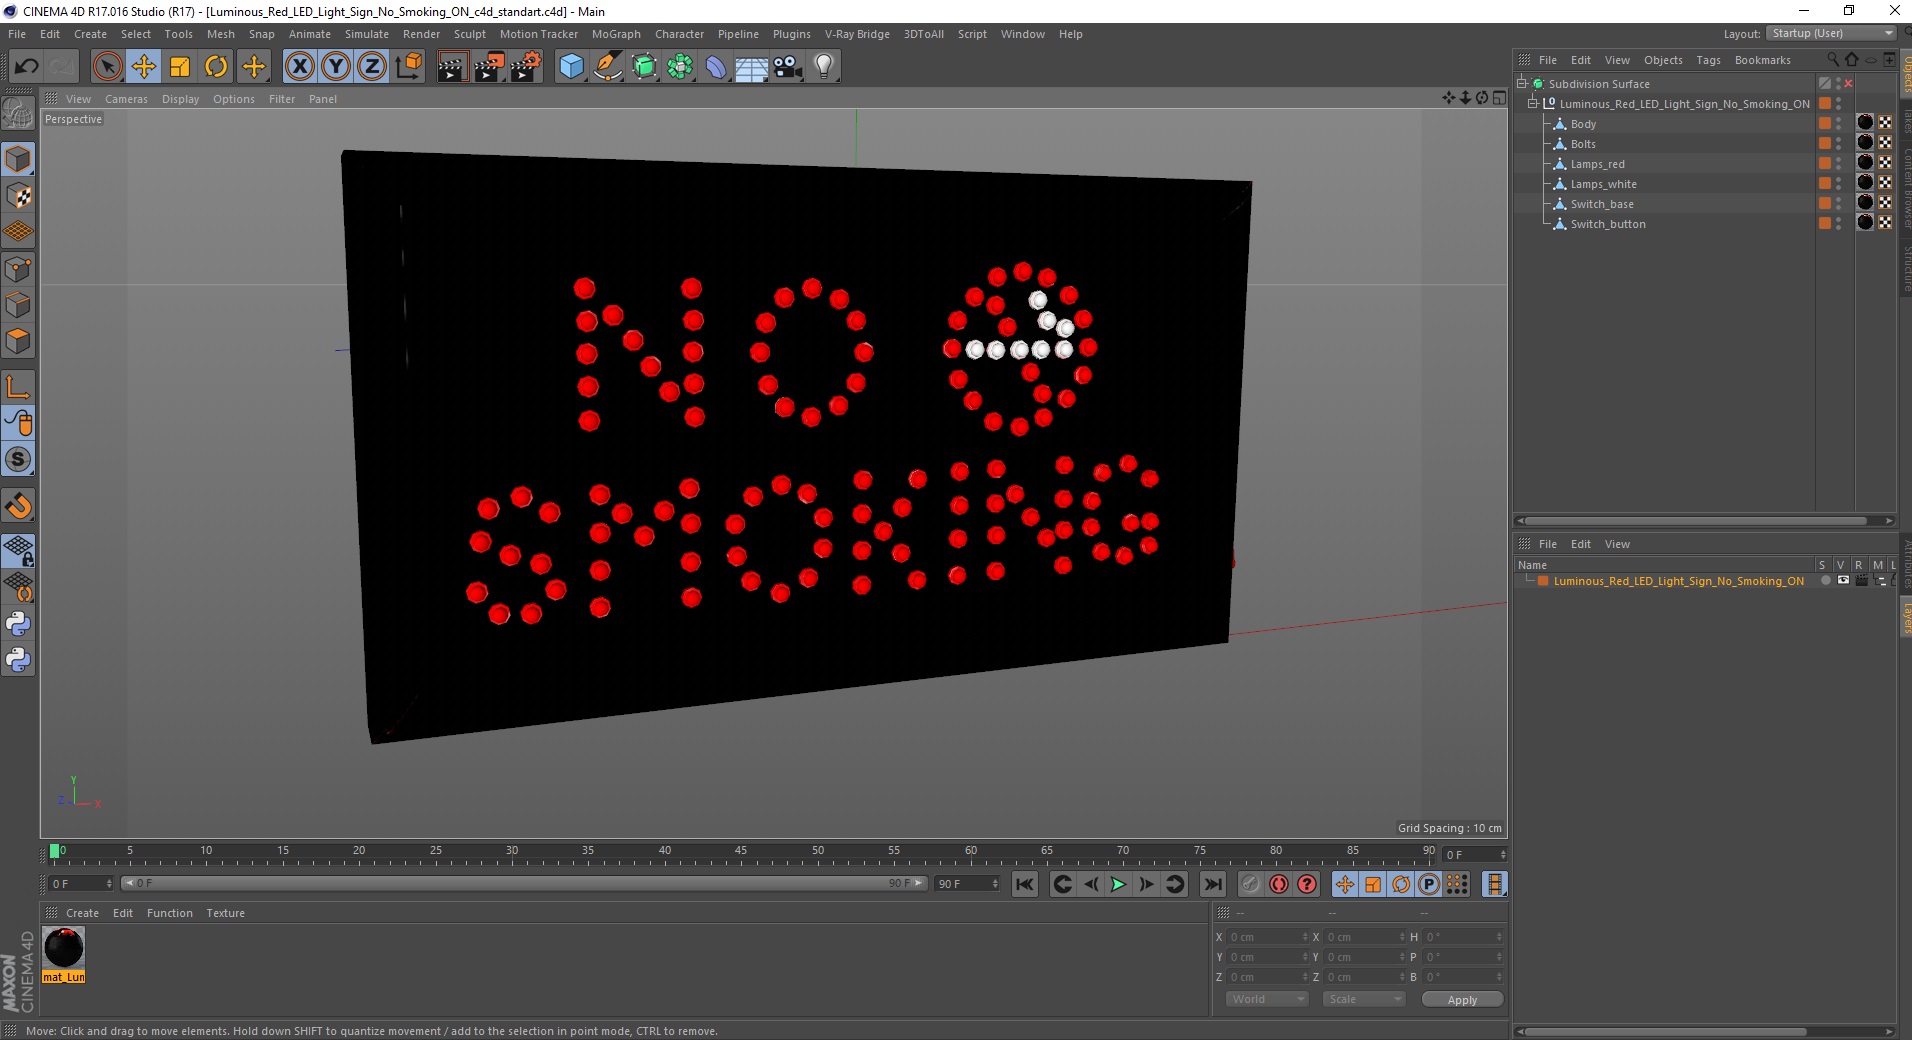Toggle Z axis lock

coord(372,67)
